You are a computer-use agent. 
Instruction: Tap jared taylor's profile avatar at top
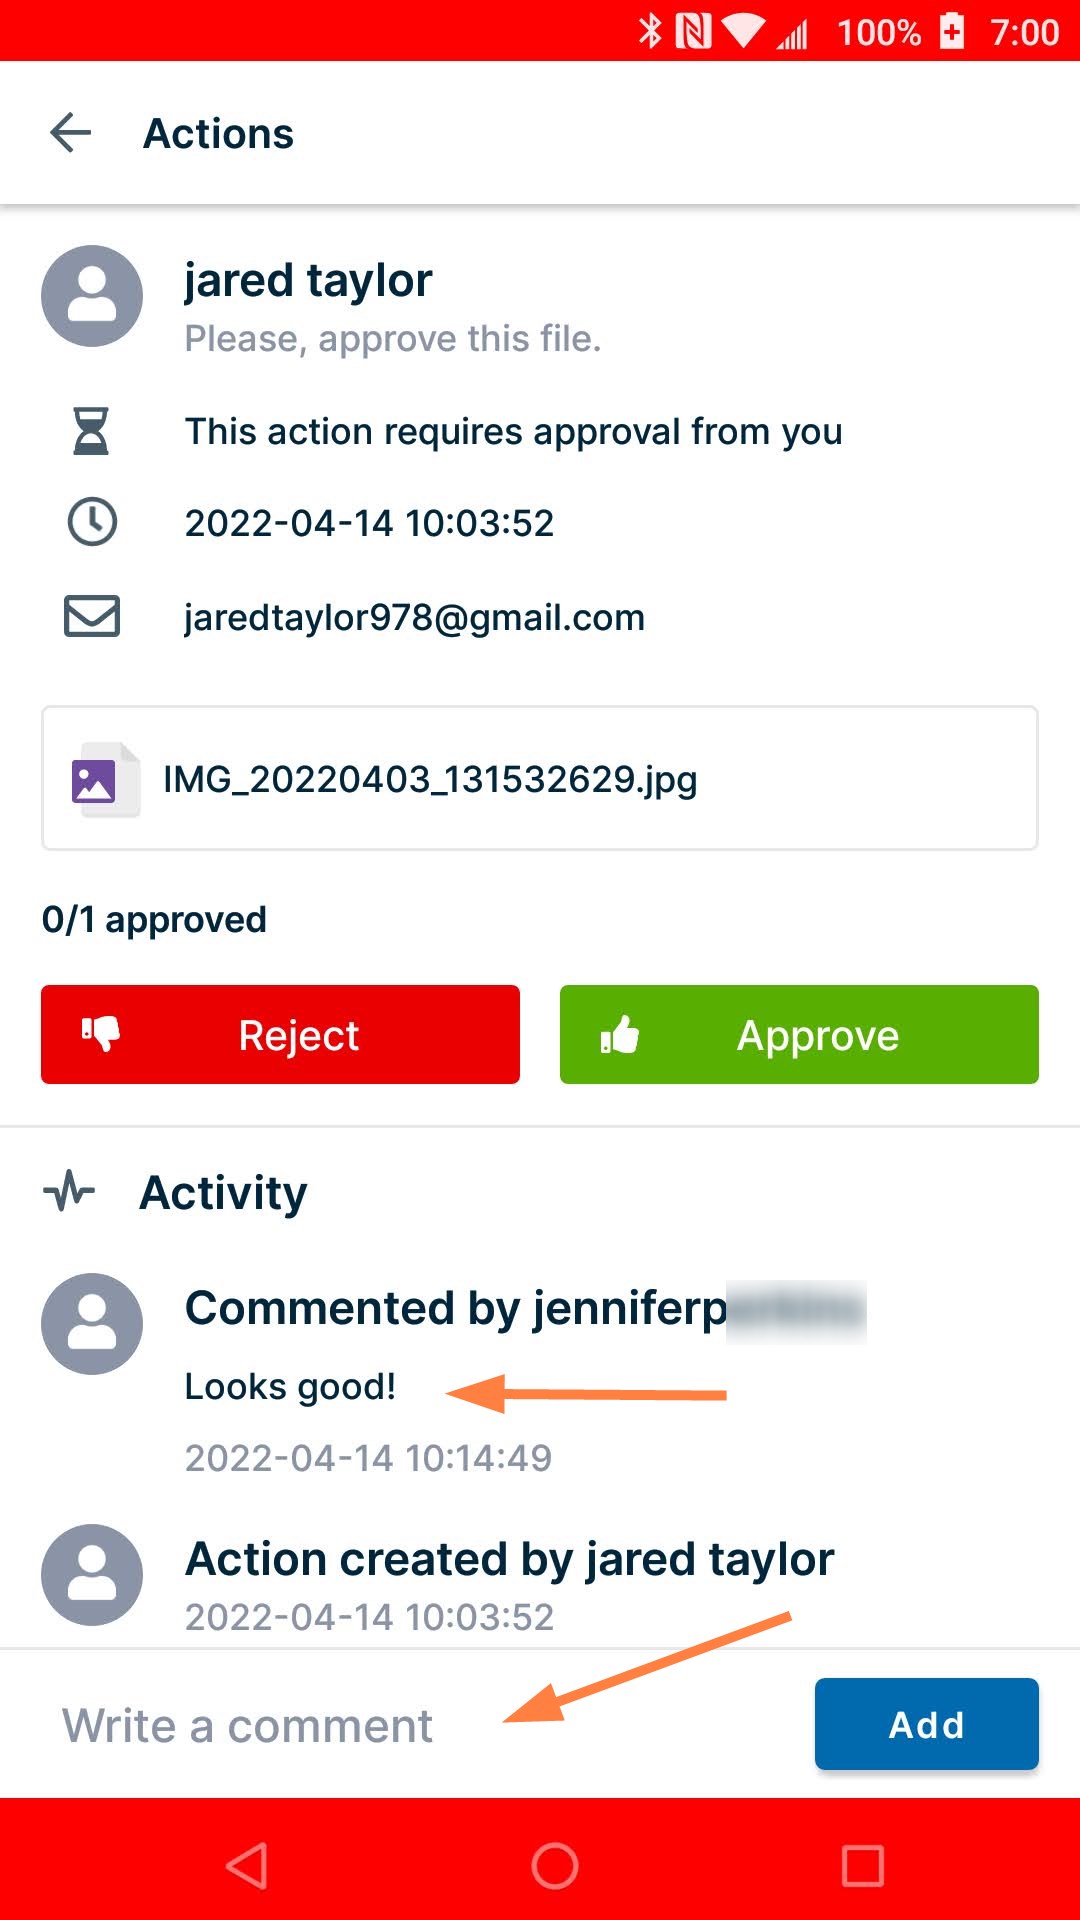point(92,296)
